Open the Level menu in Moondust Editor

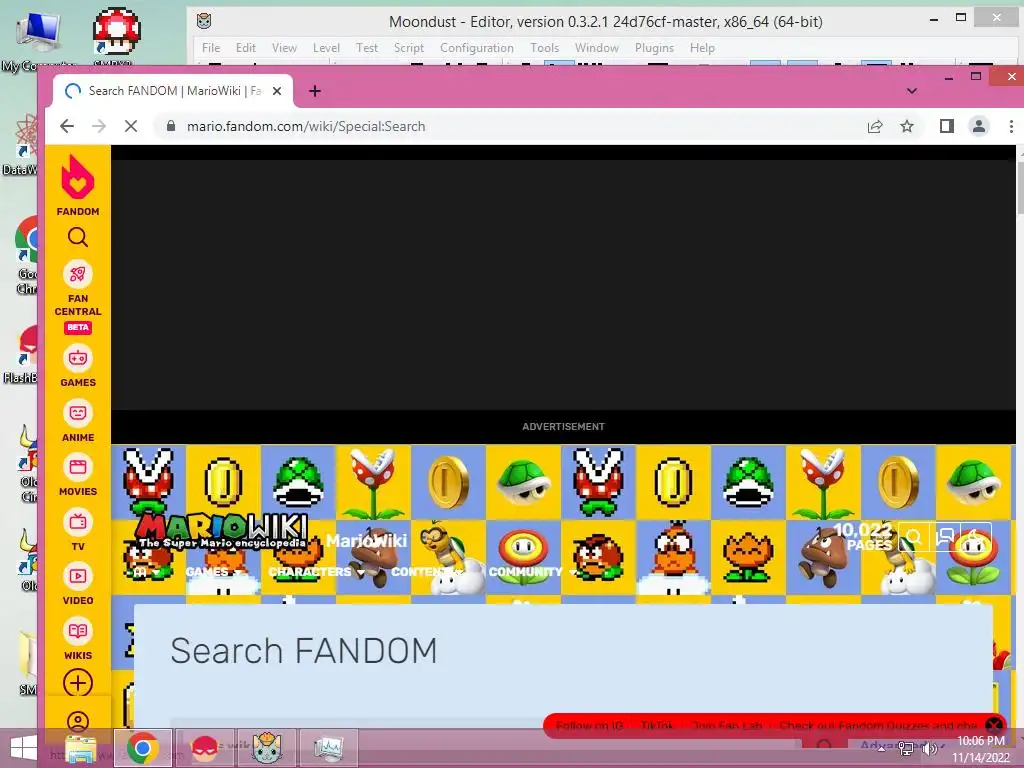pyautogui.click(x=326, y=48)
